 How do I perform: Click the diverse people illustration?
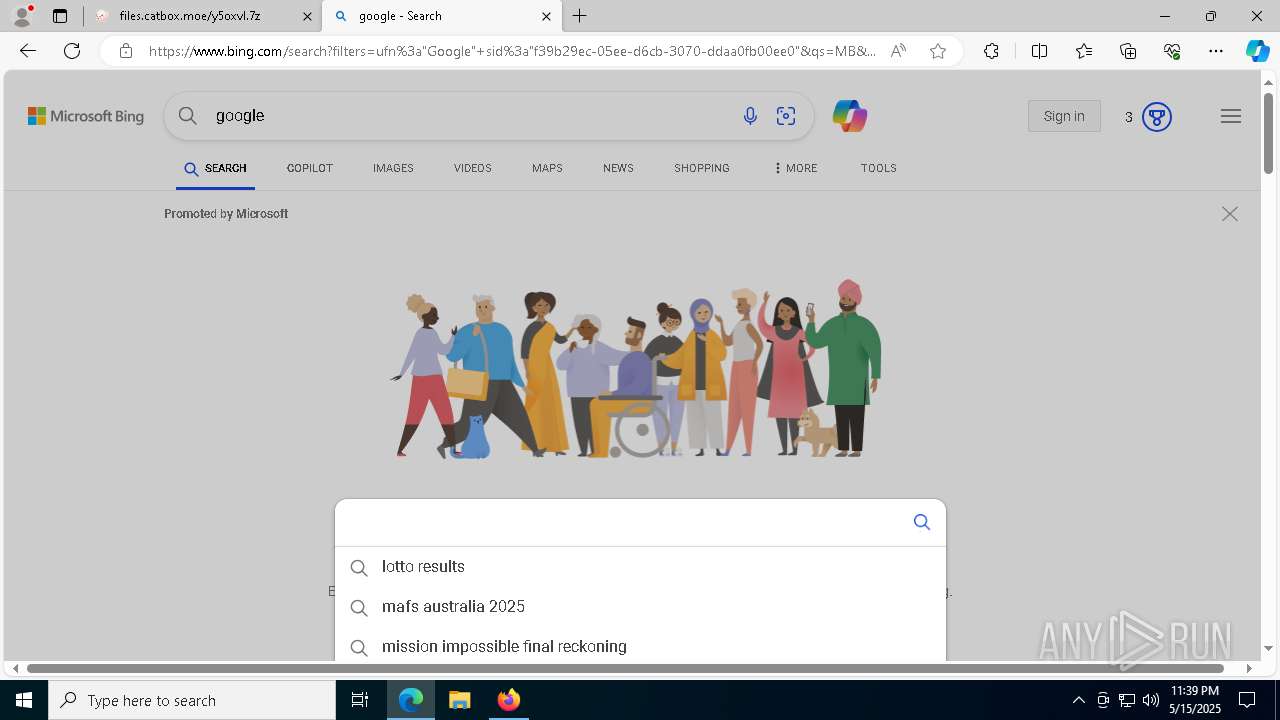[636, 368]
